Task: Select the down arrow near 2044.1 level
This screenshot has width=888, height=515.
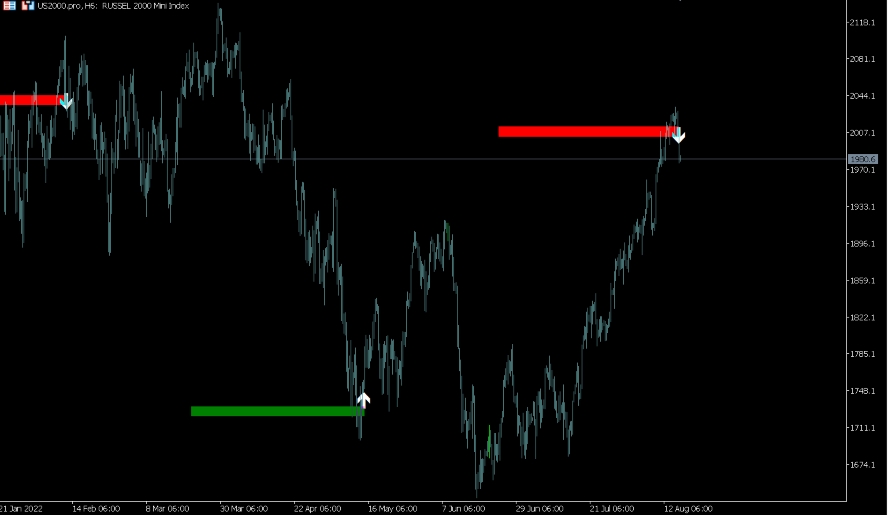Action: [66, 101]
